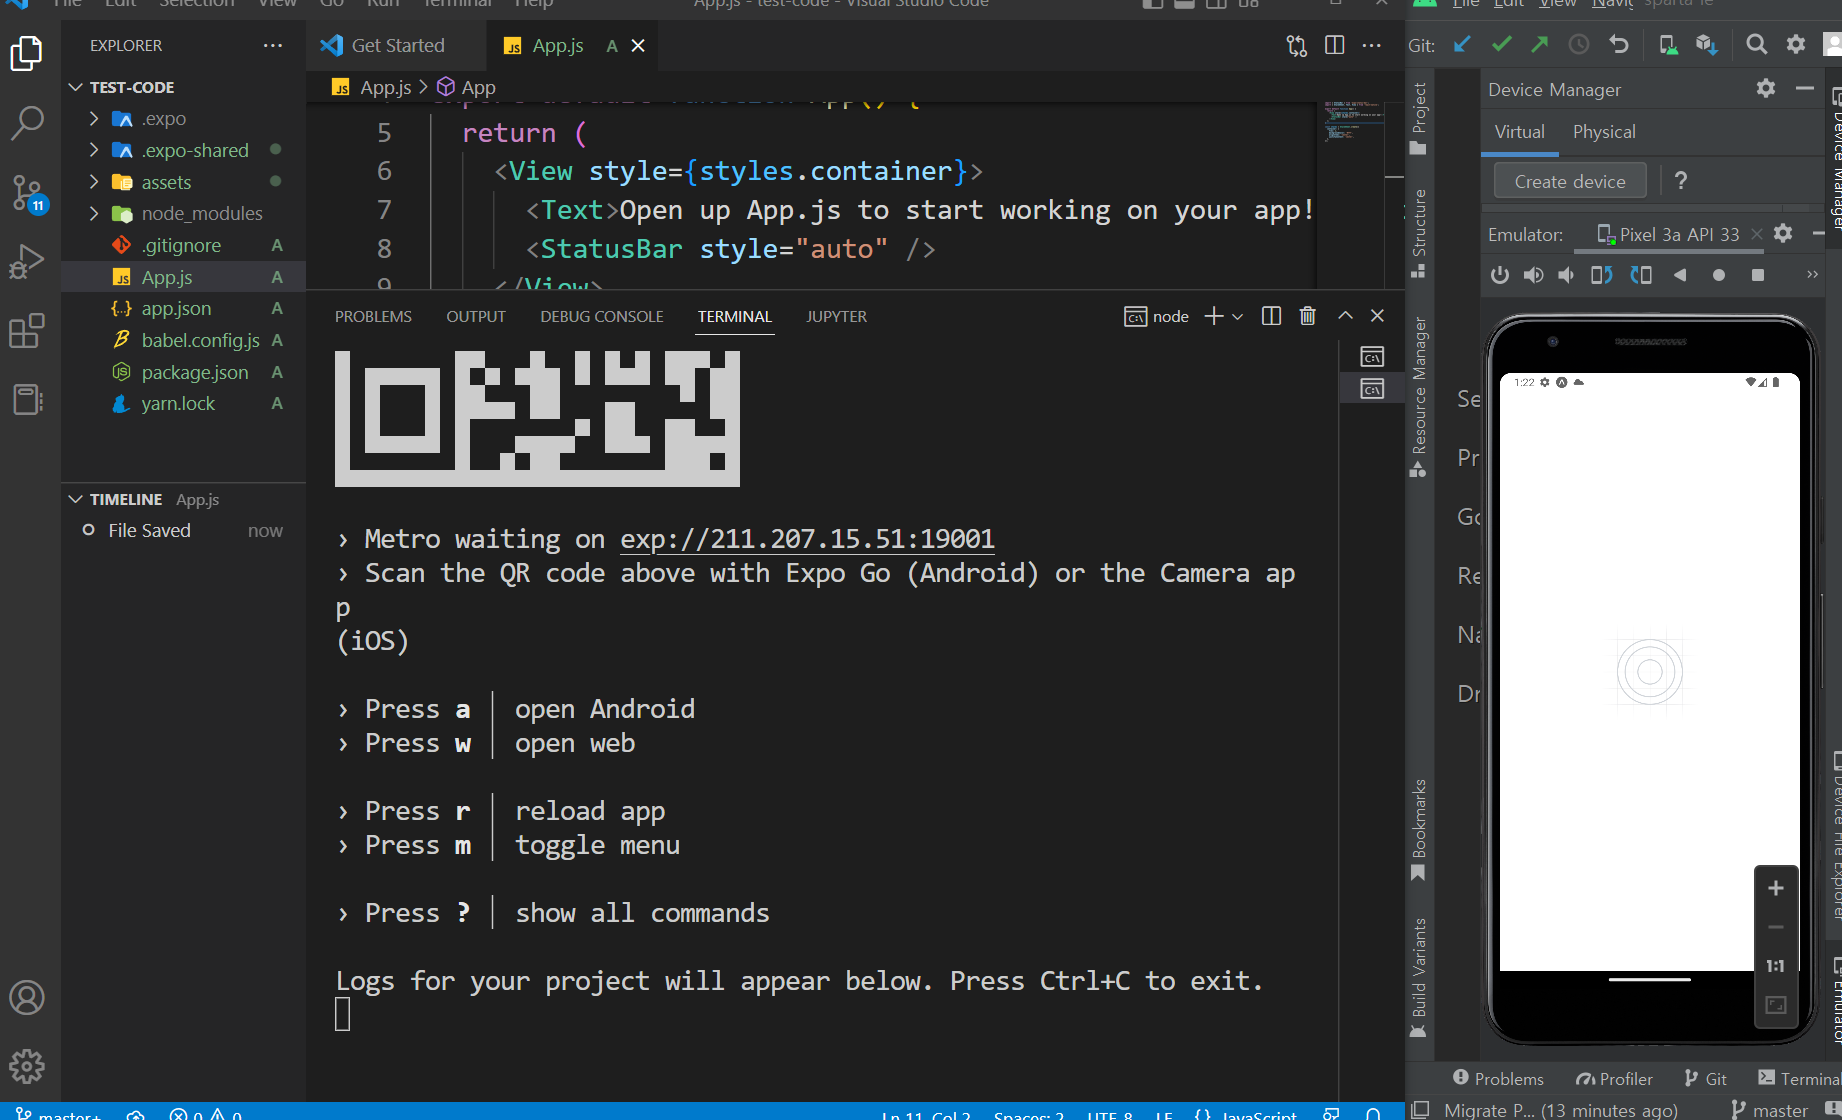Split the terminal pane
The width and height of the screenshot is (1842, 1120).
point(1271,316)
